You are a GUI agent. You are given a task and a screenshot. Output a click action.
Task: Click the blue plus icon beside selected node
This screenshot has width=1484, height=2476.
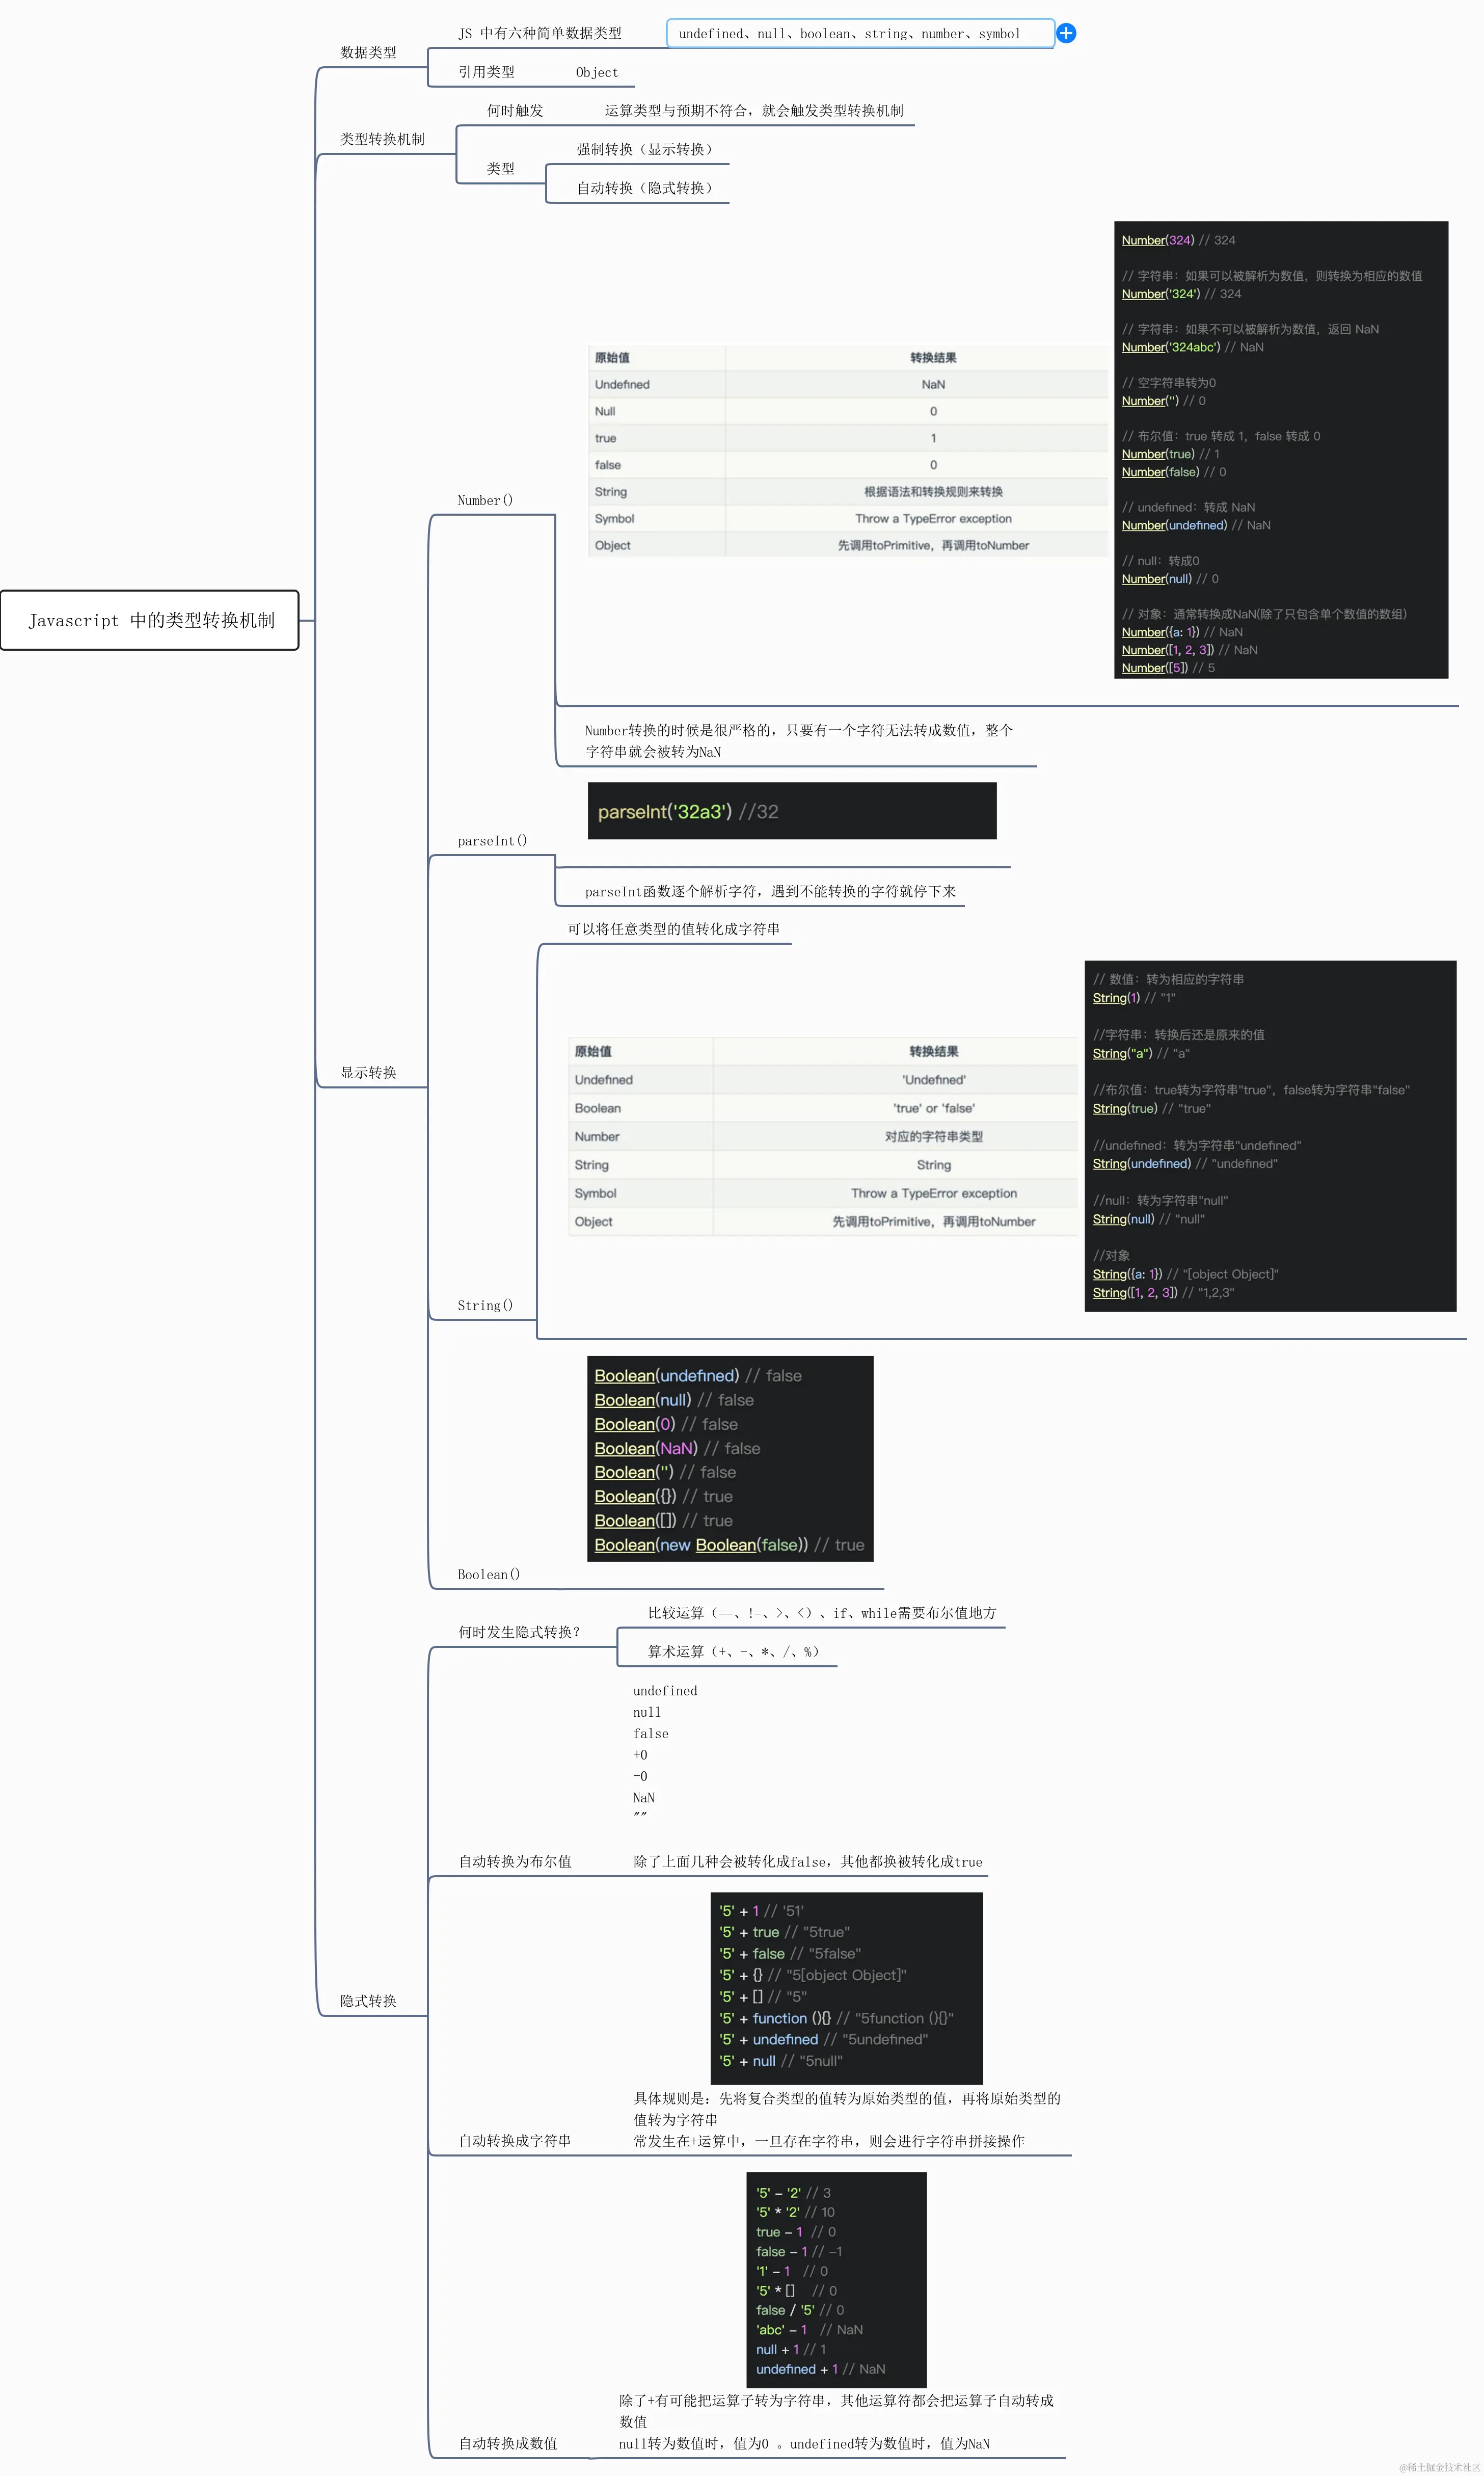click(1066, 33)
